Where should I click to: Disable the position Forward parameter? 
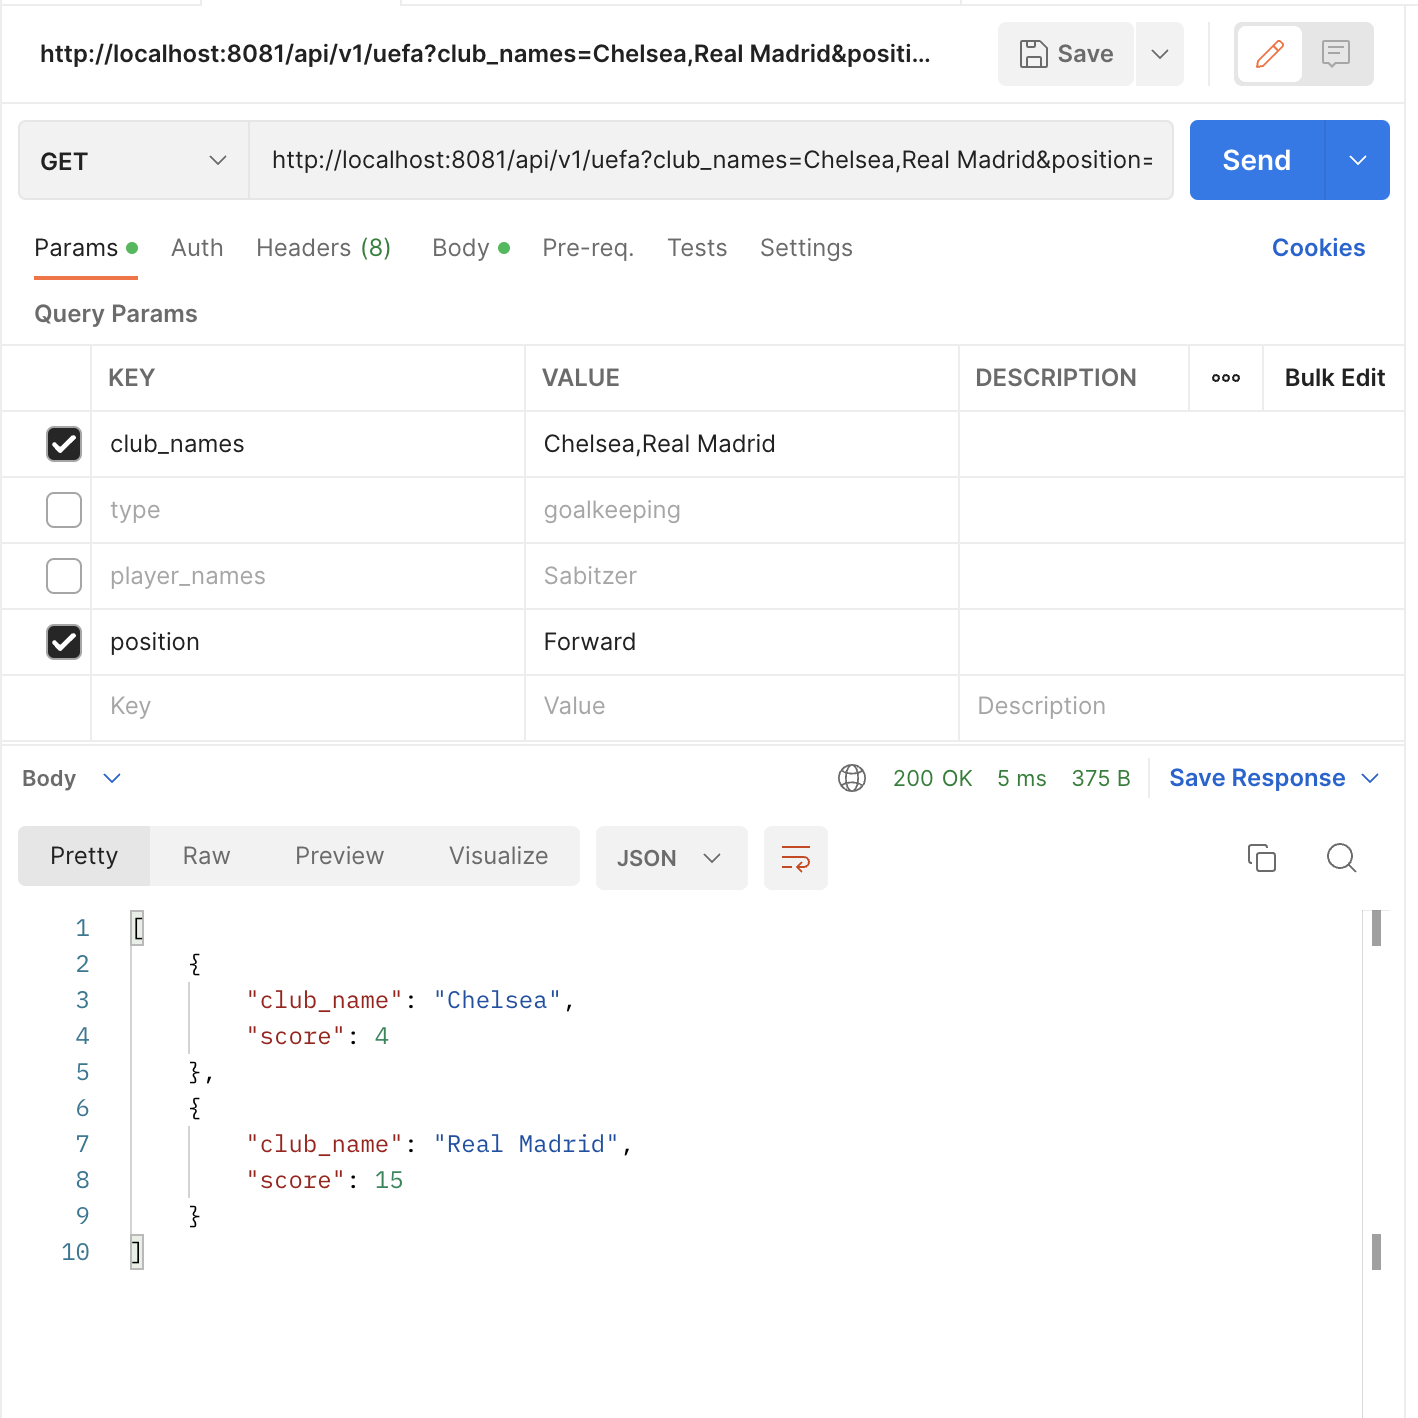pos(64,642)
